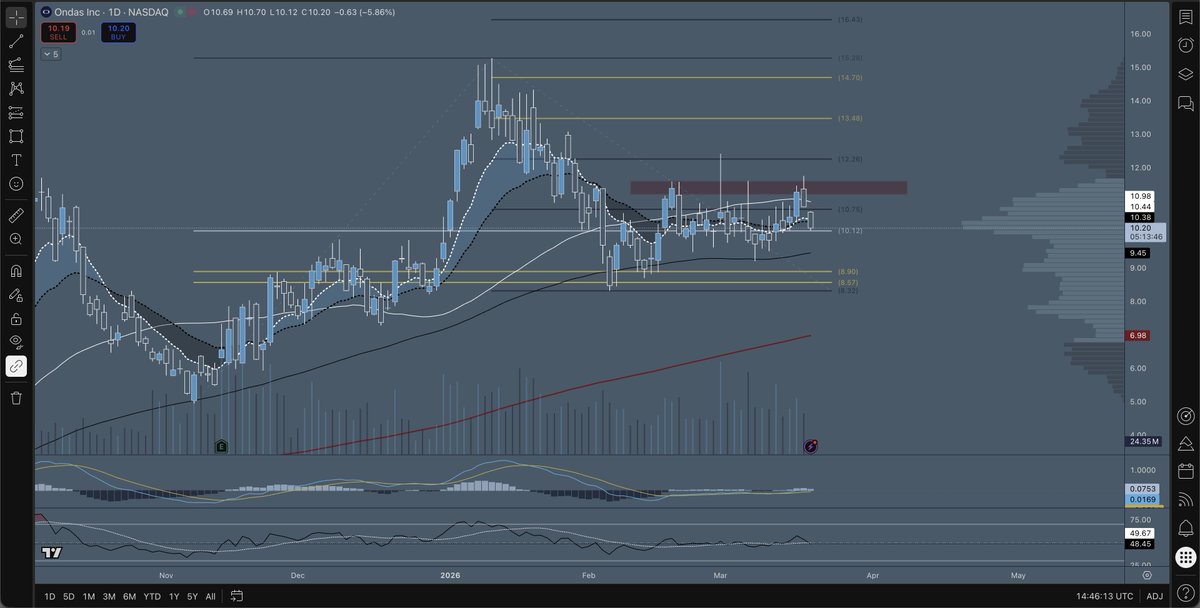Screen dimensions: 1200x608
Task: Switch to the 5D time range
Action: click(69, 596)
